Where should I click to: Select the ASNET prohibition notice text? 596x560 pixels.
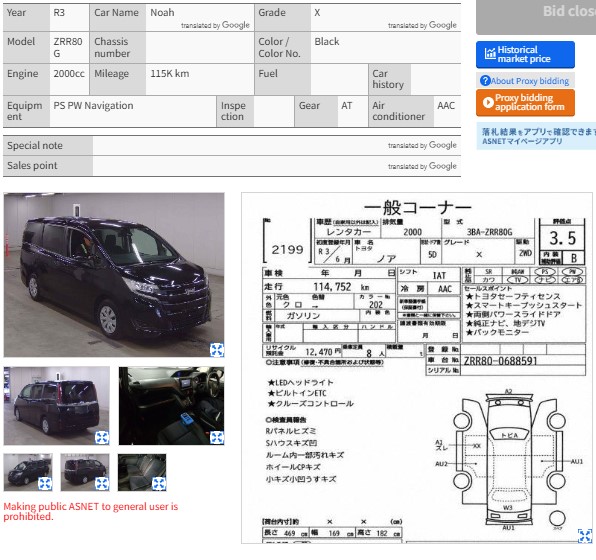(x=91, y=511)
